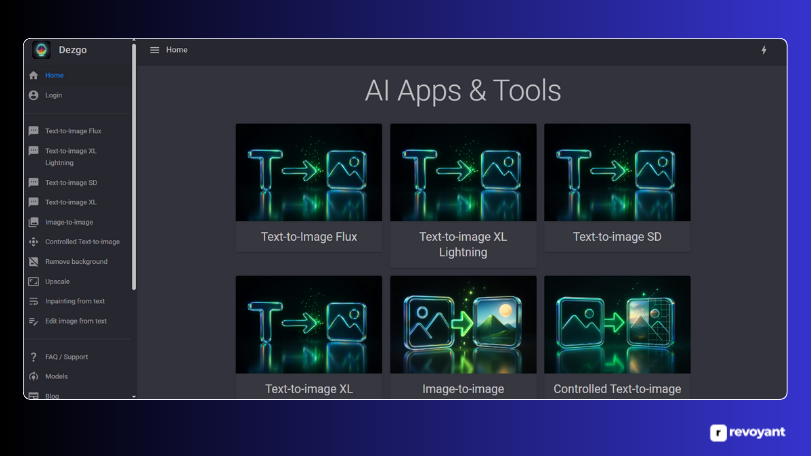811x456 pixels.
Task: Go to Home in the sidebar
Action: pyautogui.click(x=54, y=75)
